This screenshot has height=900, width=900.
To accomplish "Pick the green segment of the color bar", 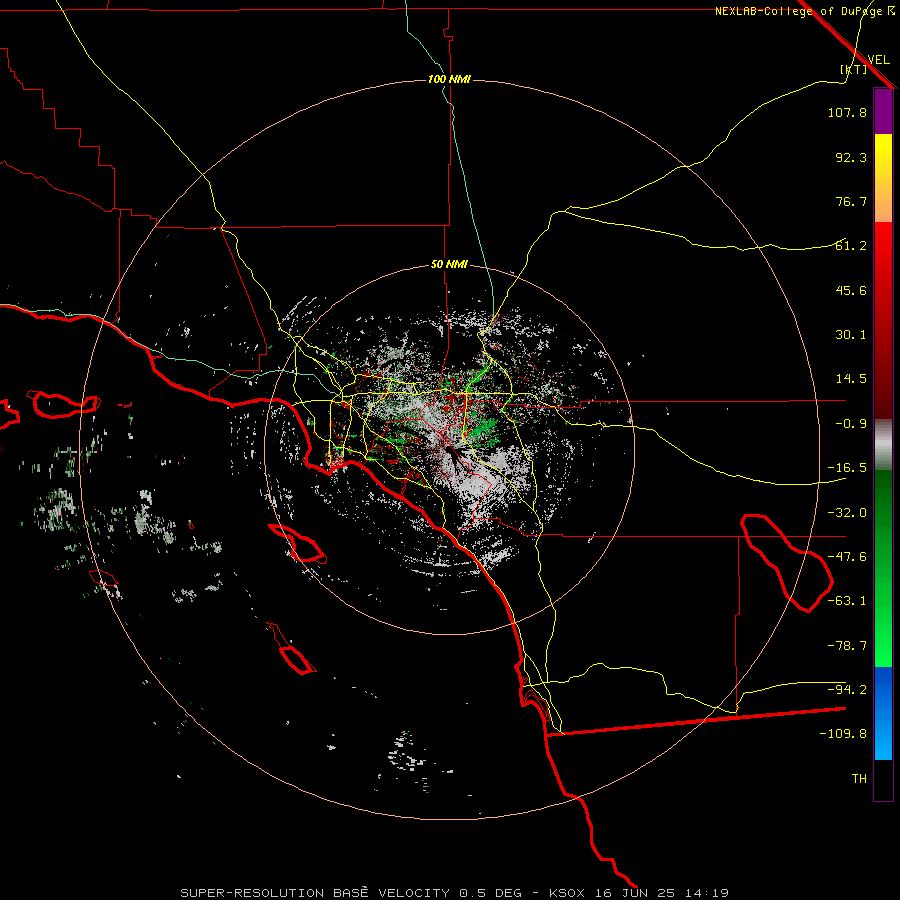I will tap(883, 568).
